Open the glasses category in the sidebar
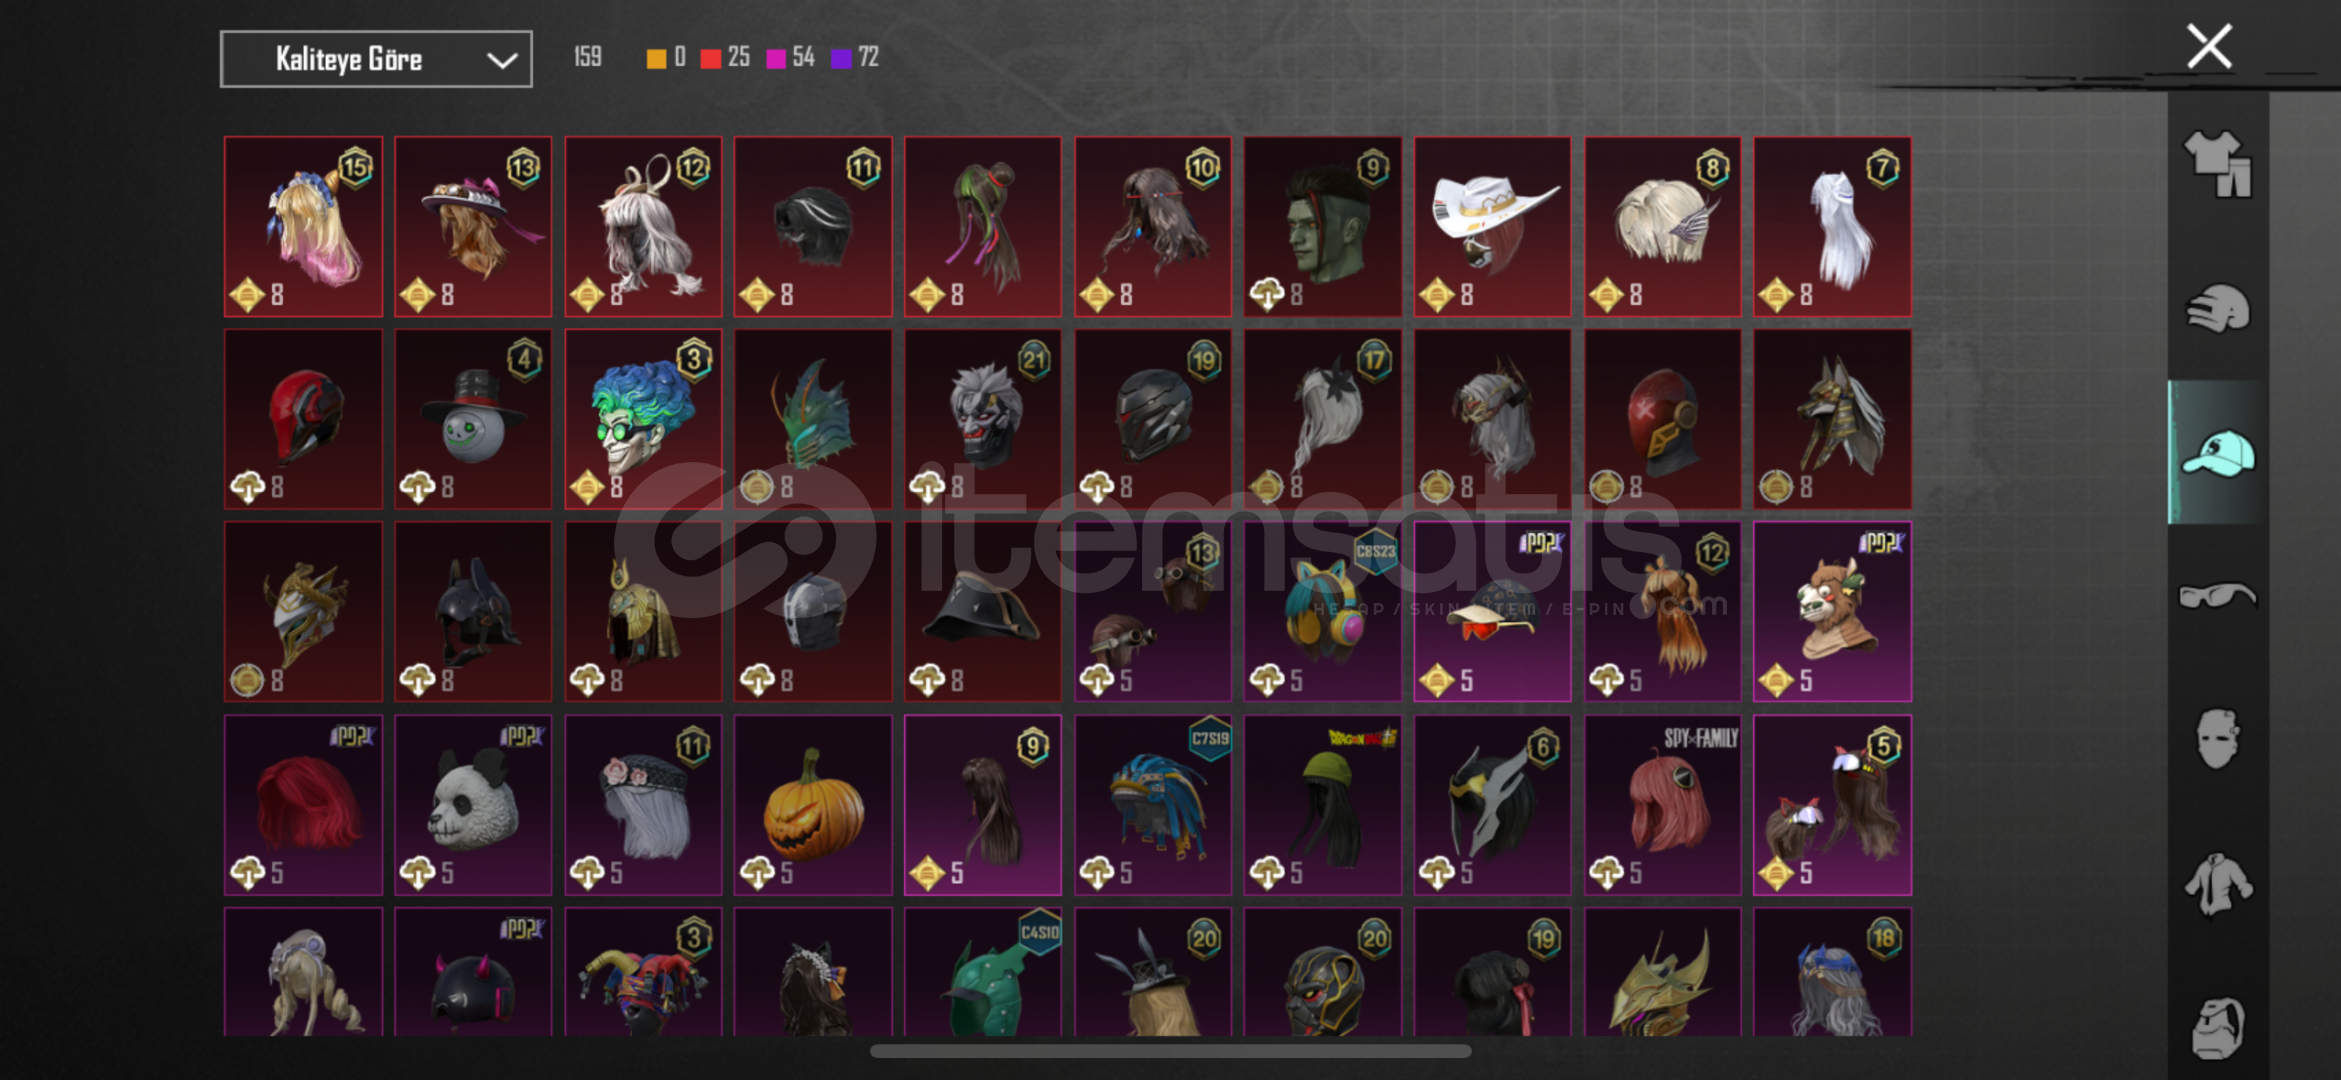This screenshot has height=1080, width=2341. coord(2218,596)
